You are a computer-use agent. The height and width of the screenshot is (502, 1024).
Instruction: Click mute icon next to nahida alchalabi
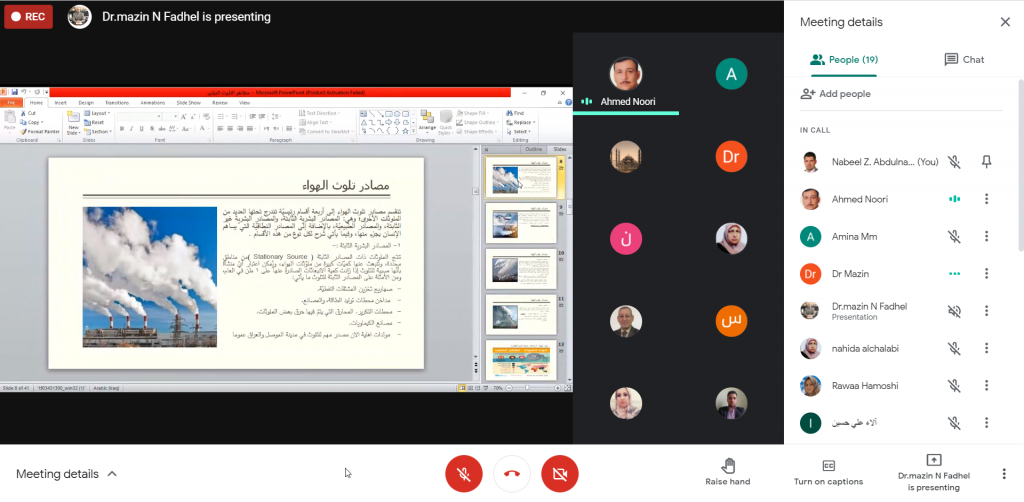[955, 349]
